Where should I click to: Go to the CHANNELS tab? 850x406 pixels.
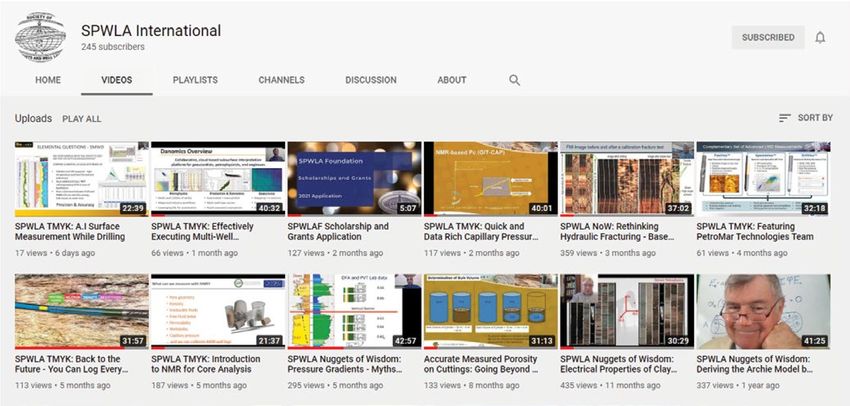[281, 80]
